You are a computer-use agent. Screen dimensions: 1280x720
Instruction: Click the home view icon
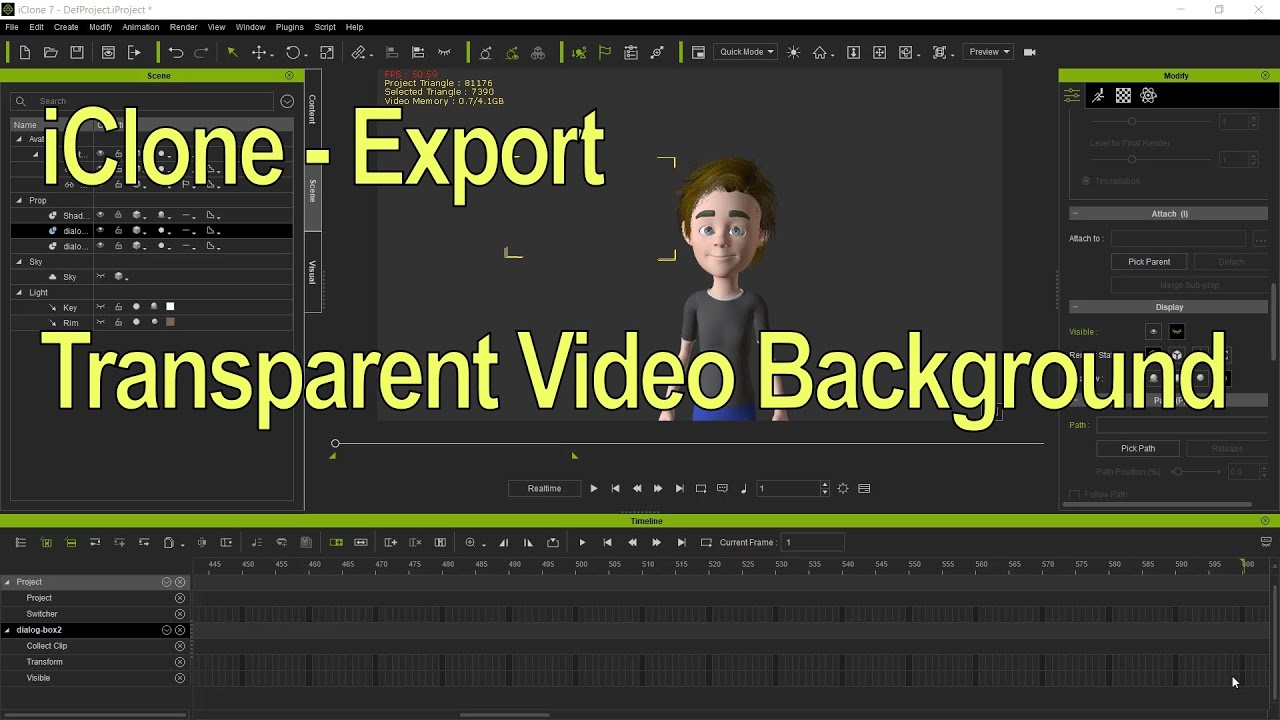[820, 52]
